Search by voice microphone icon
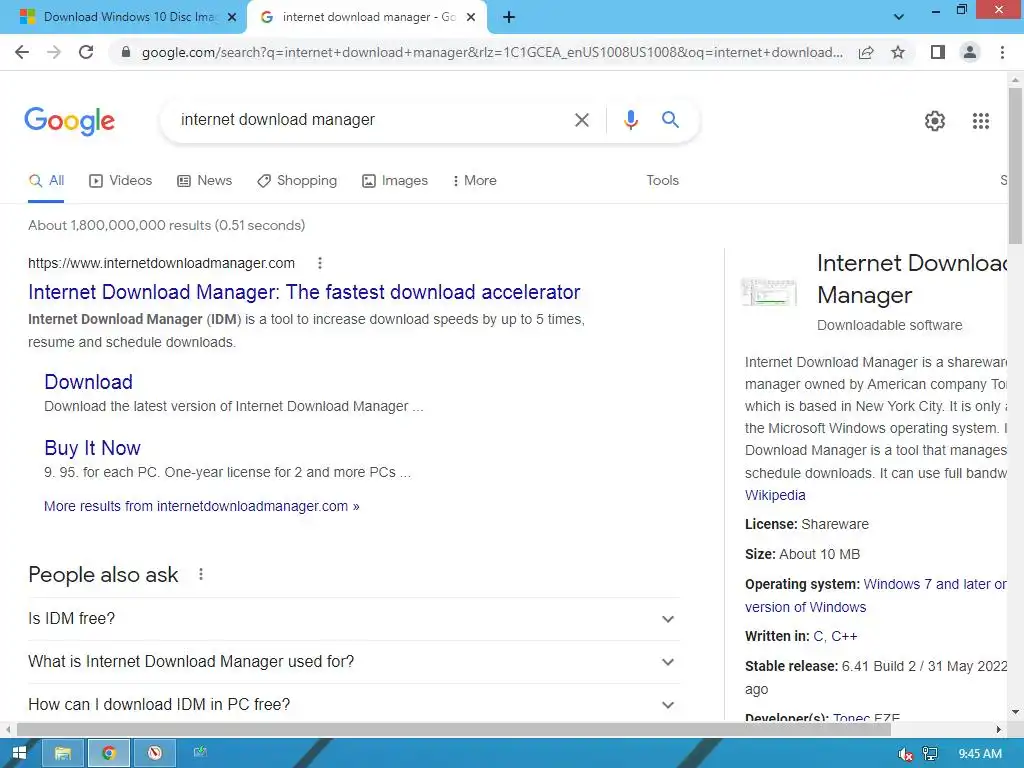This screenshot has width=1024, height=768. point(630,120)
